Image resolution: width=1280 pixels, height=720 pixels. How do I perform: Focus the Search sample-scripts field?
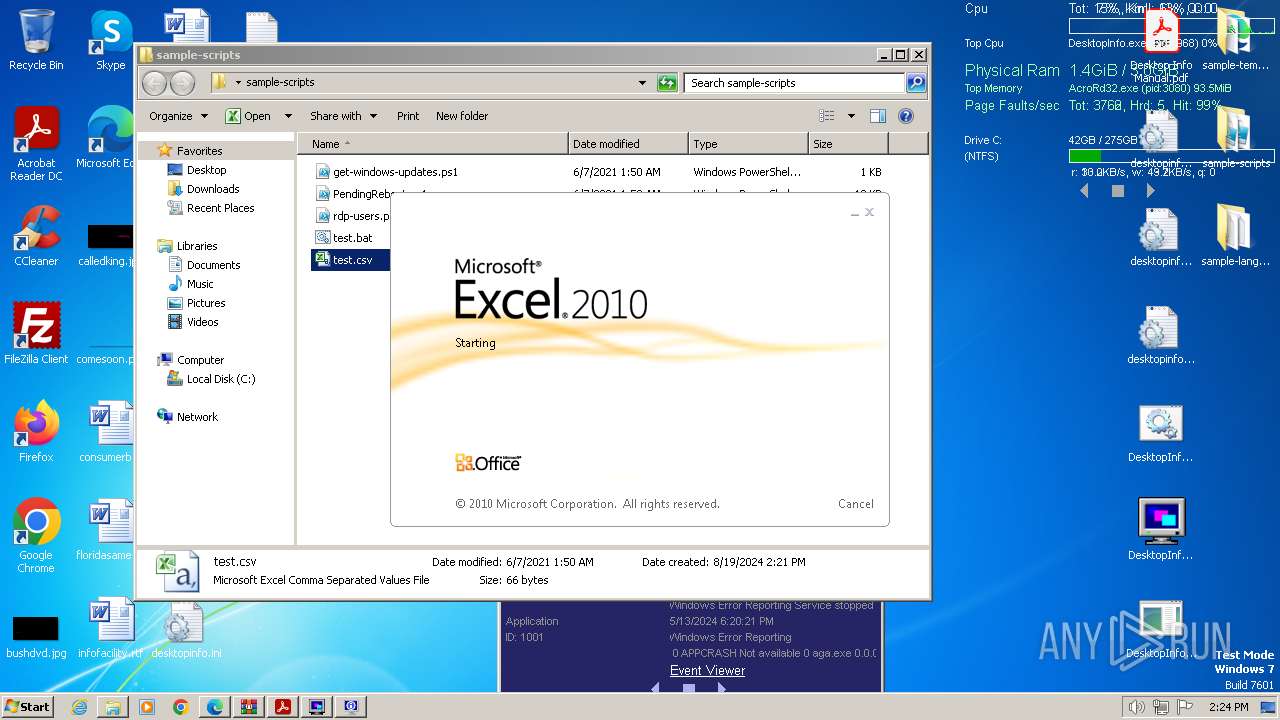[795, 83]
